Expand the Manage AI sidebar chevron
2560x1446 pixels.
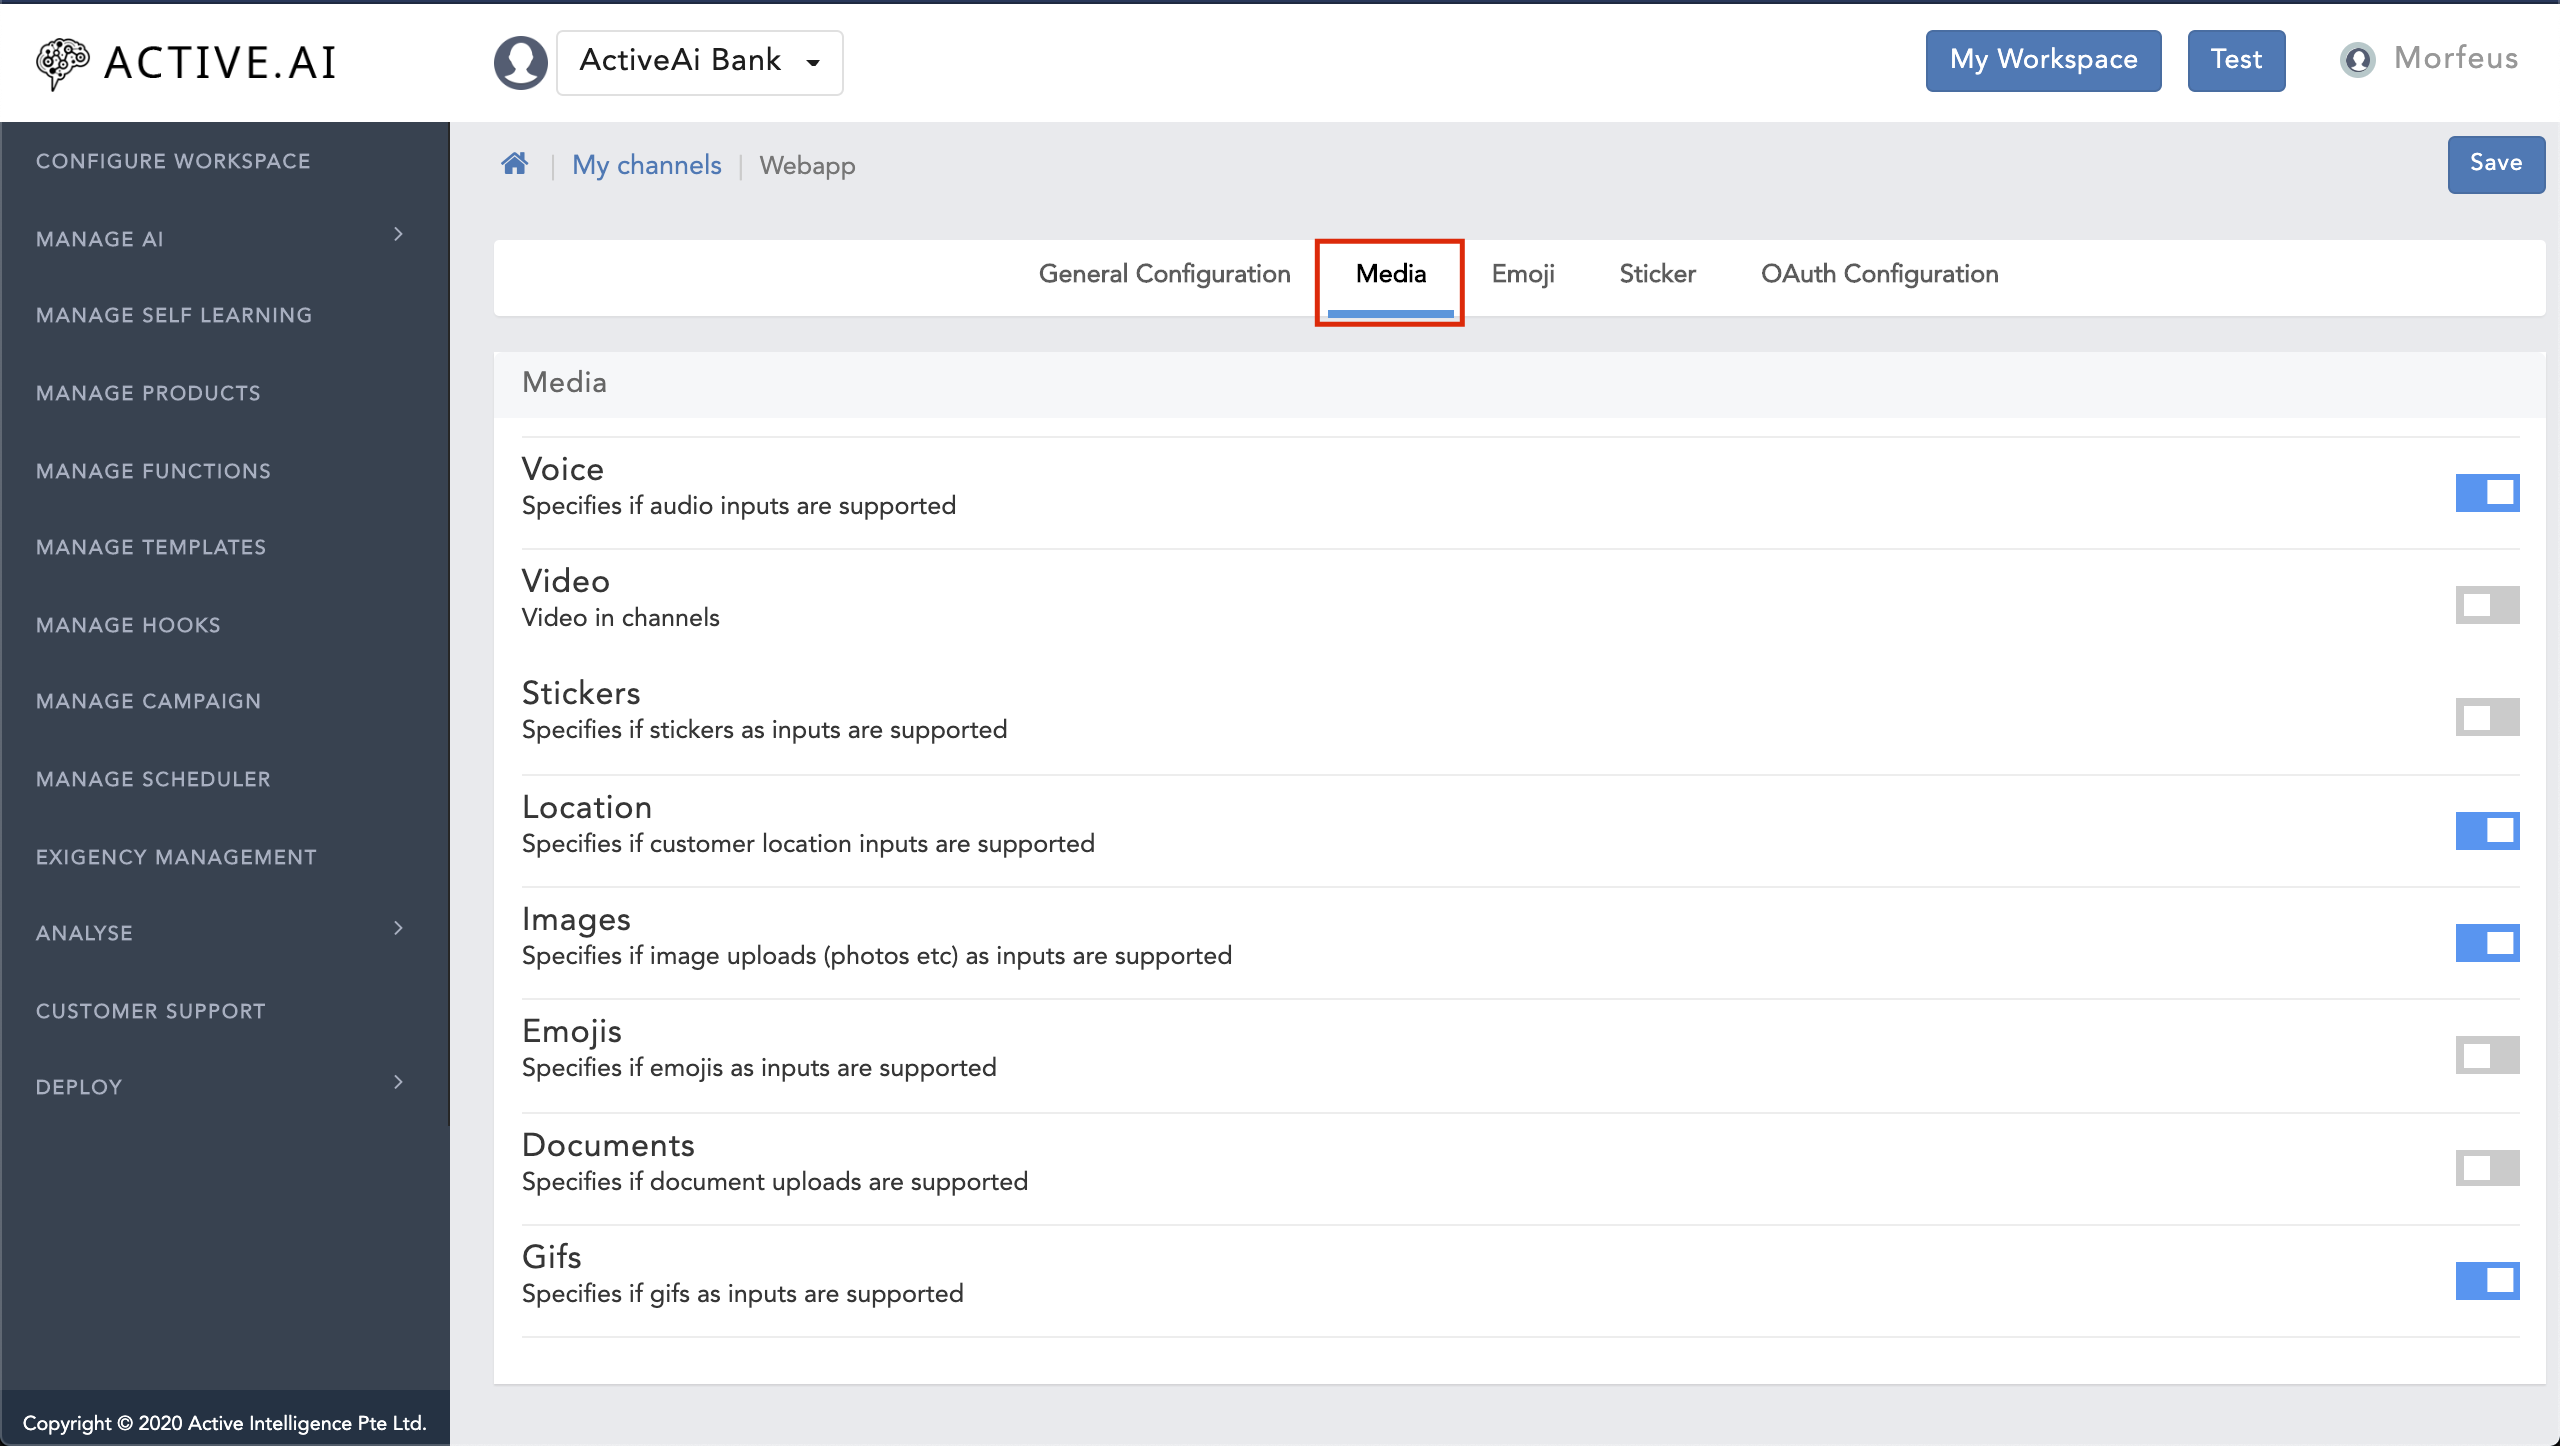tap(398, 234)
